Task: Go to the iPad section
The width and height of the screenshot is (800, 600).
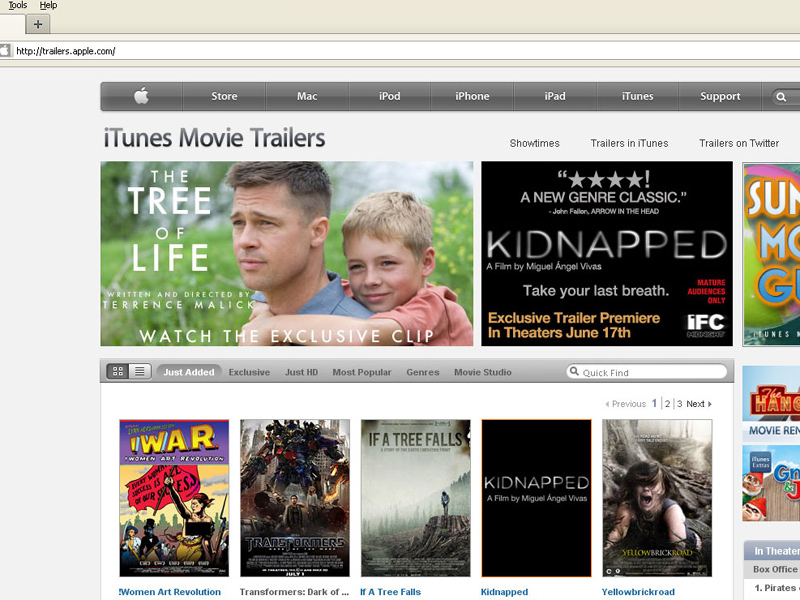Action: pyautogui.click(x=555, y=96)
